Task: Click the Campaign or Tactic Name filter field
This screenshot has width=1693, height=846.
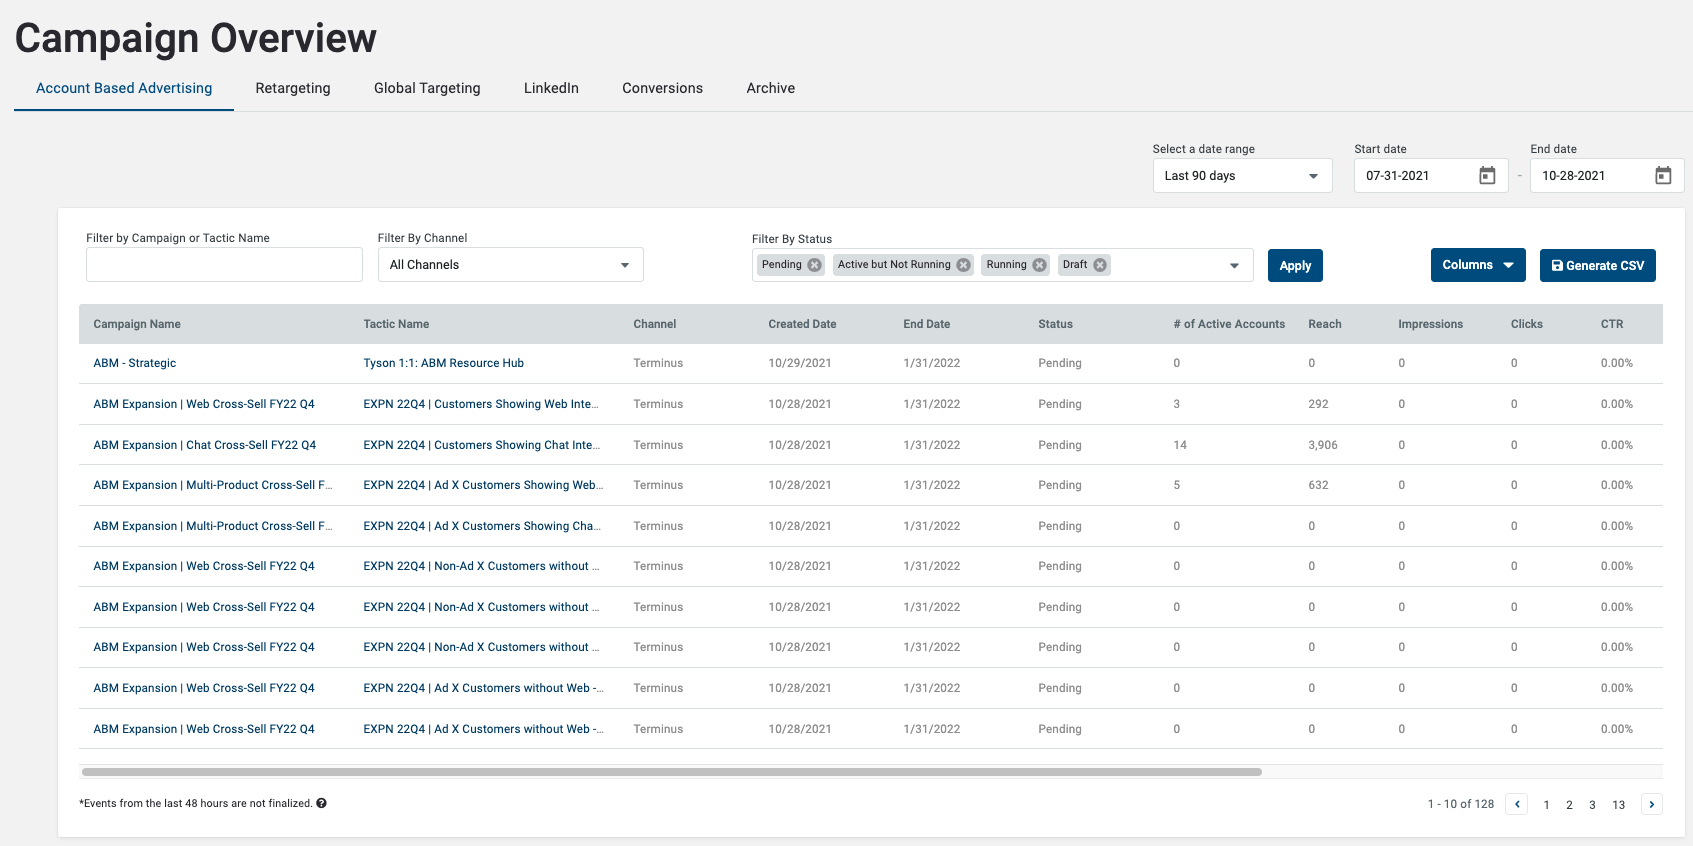Action: (x=224, y=265)
